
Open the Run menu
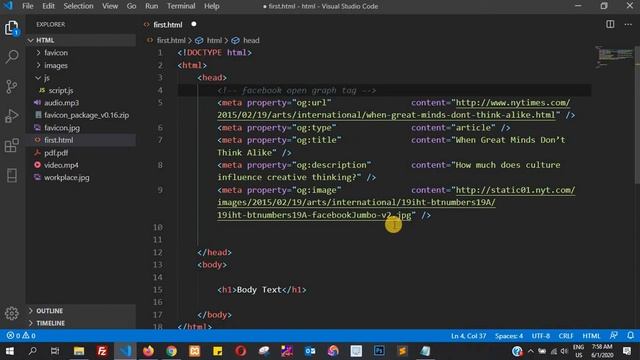(151, 6)
